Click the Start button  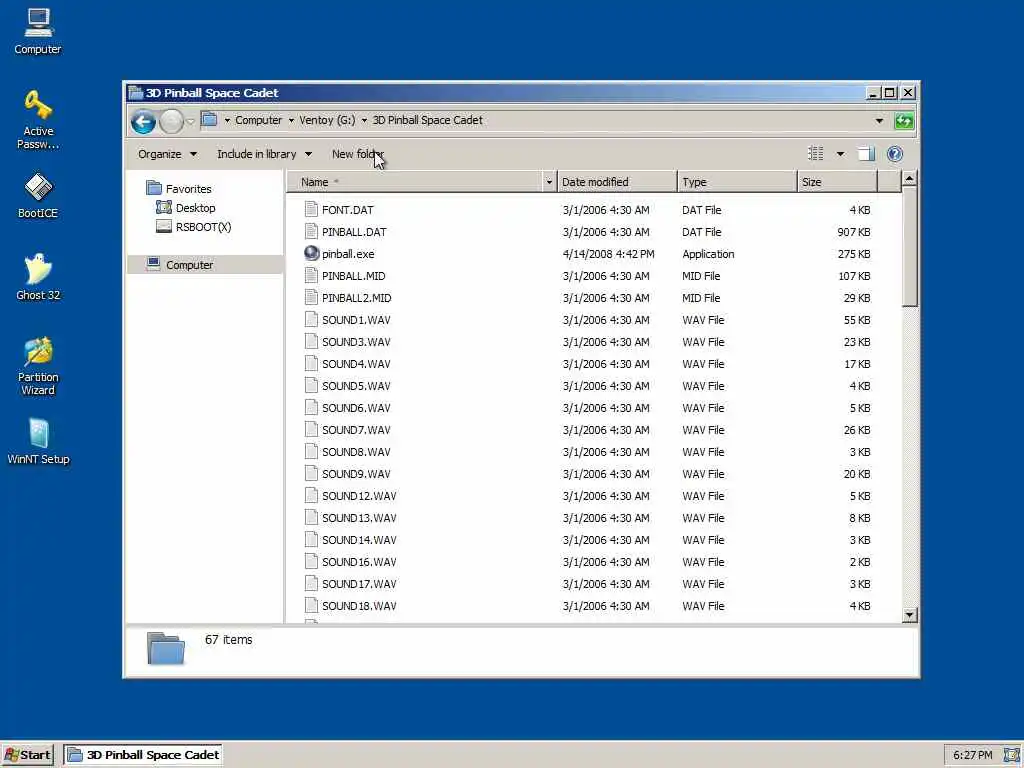[27, 755]
